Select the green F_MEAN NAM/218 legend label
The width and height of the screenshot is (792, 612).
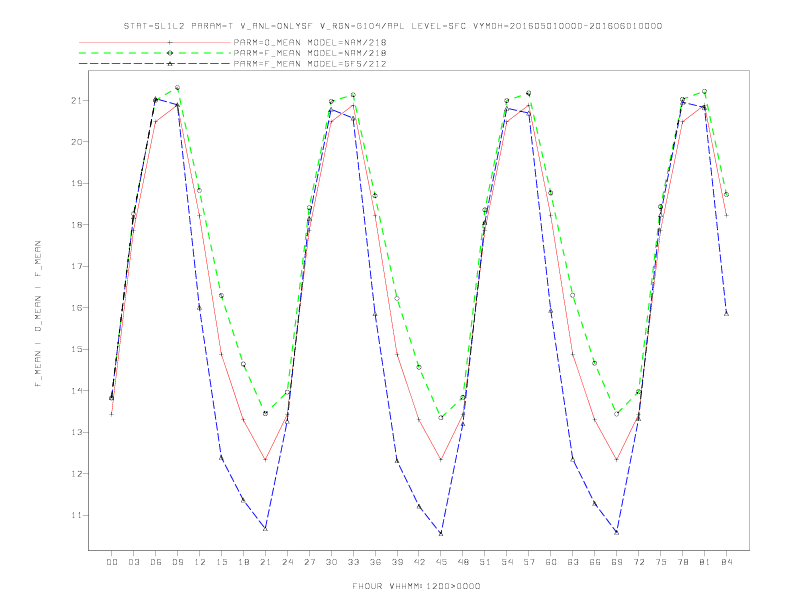(x=310, y=53)
